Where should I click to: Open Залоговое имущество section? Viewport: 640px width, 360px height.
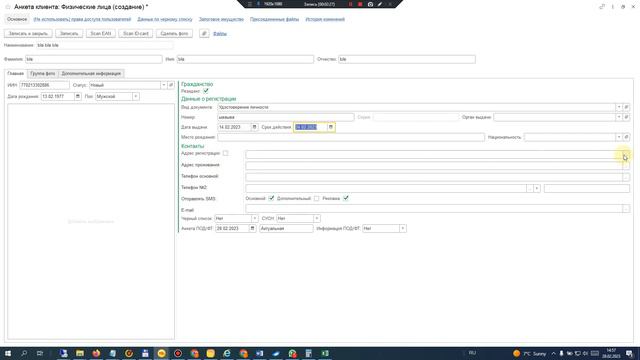221,19
